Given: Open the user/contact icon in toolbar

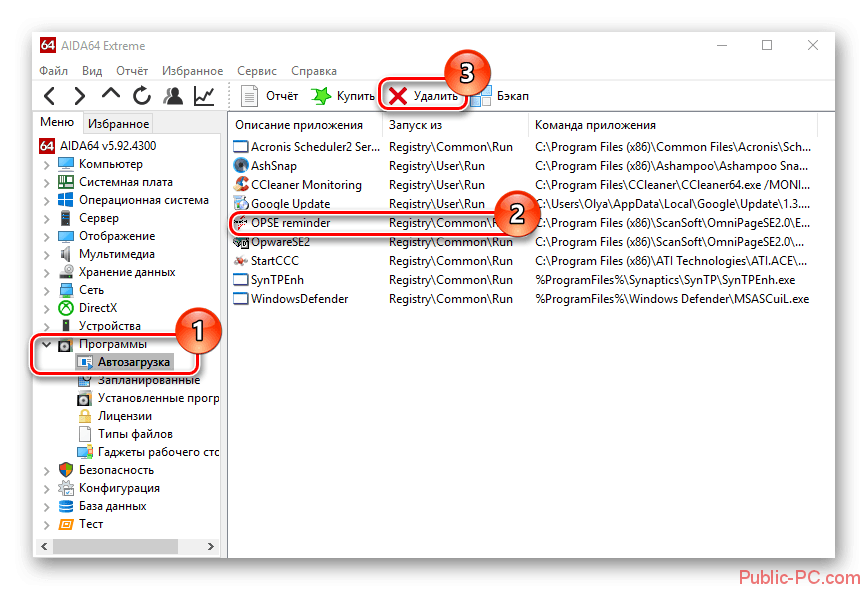Looking at the screenshot, I should [x=173, y=96].
